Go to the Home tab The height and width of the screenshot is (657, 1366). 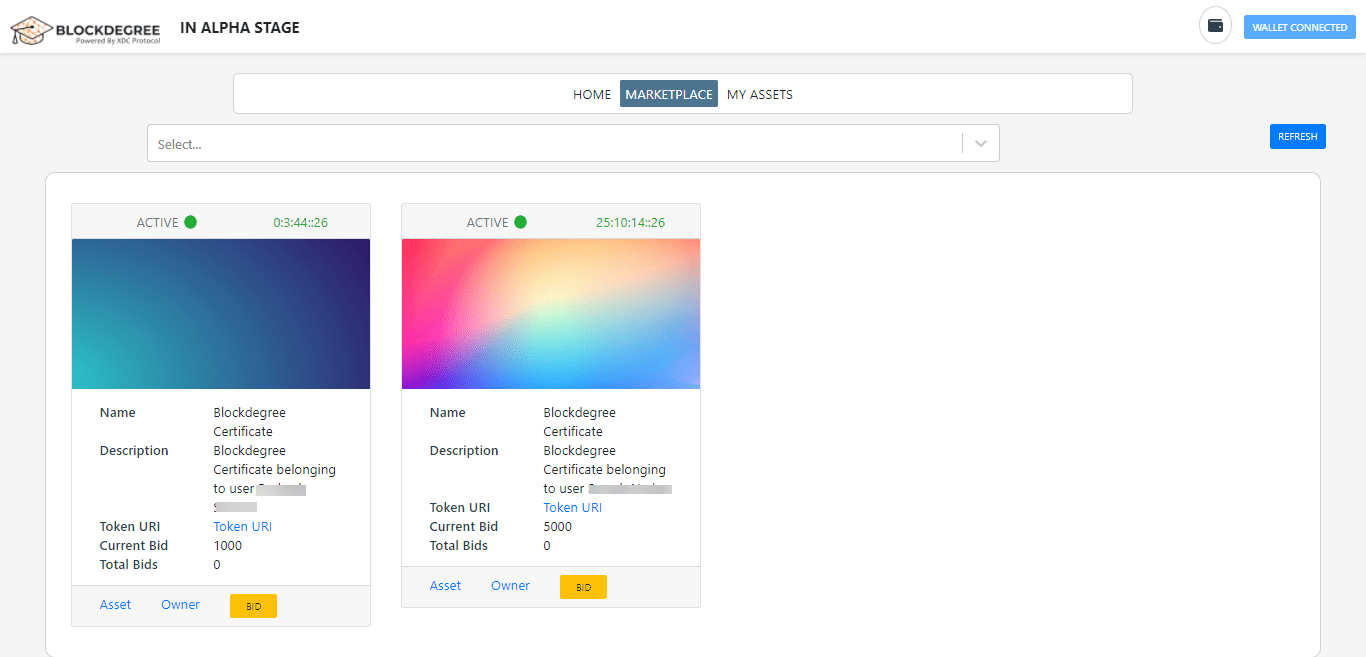(x=592, y=94)
